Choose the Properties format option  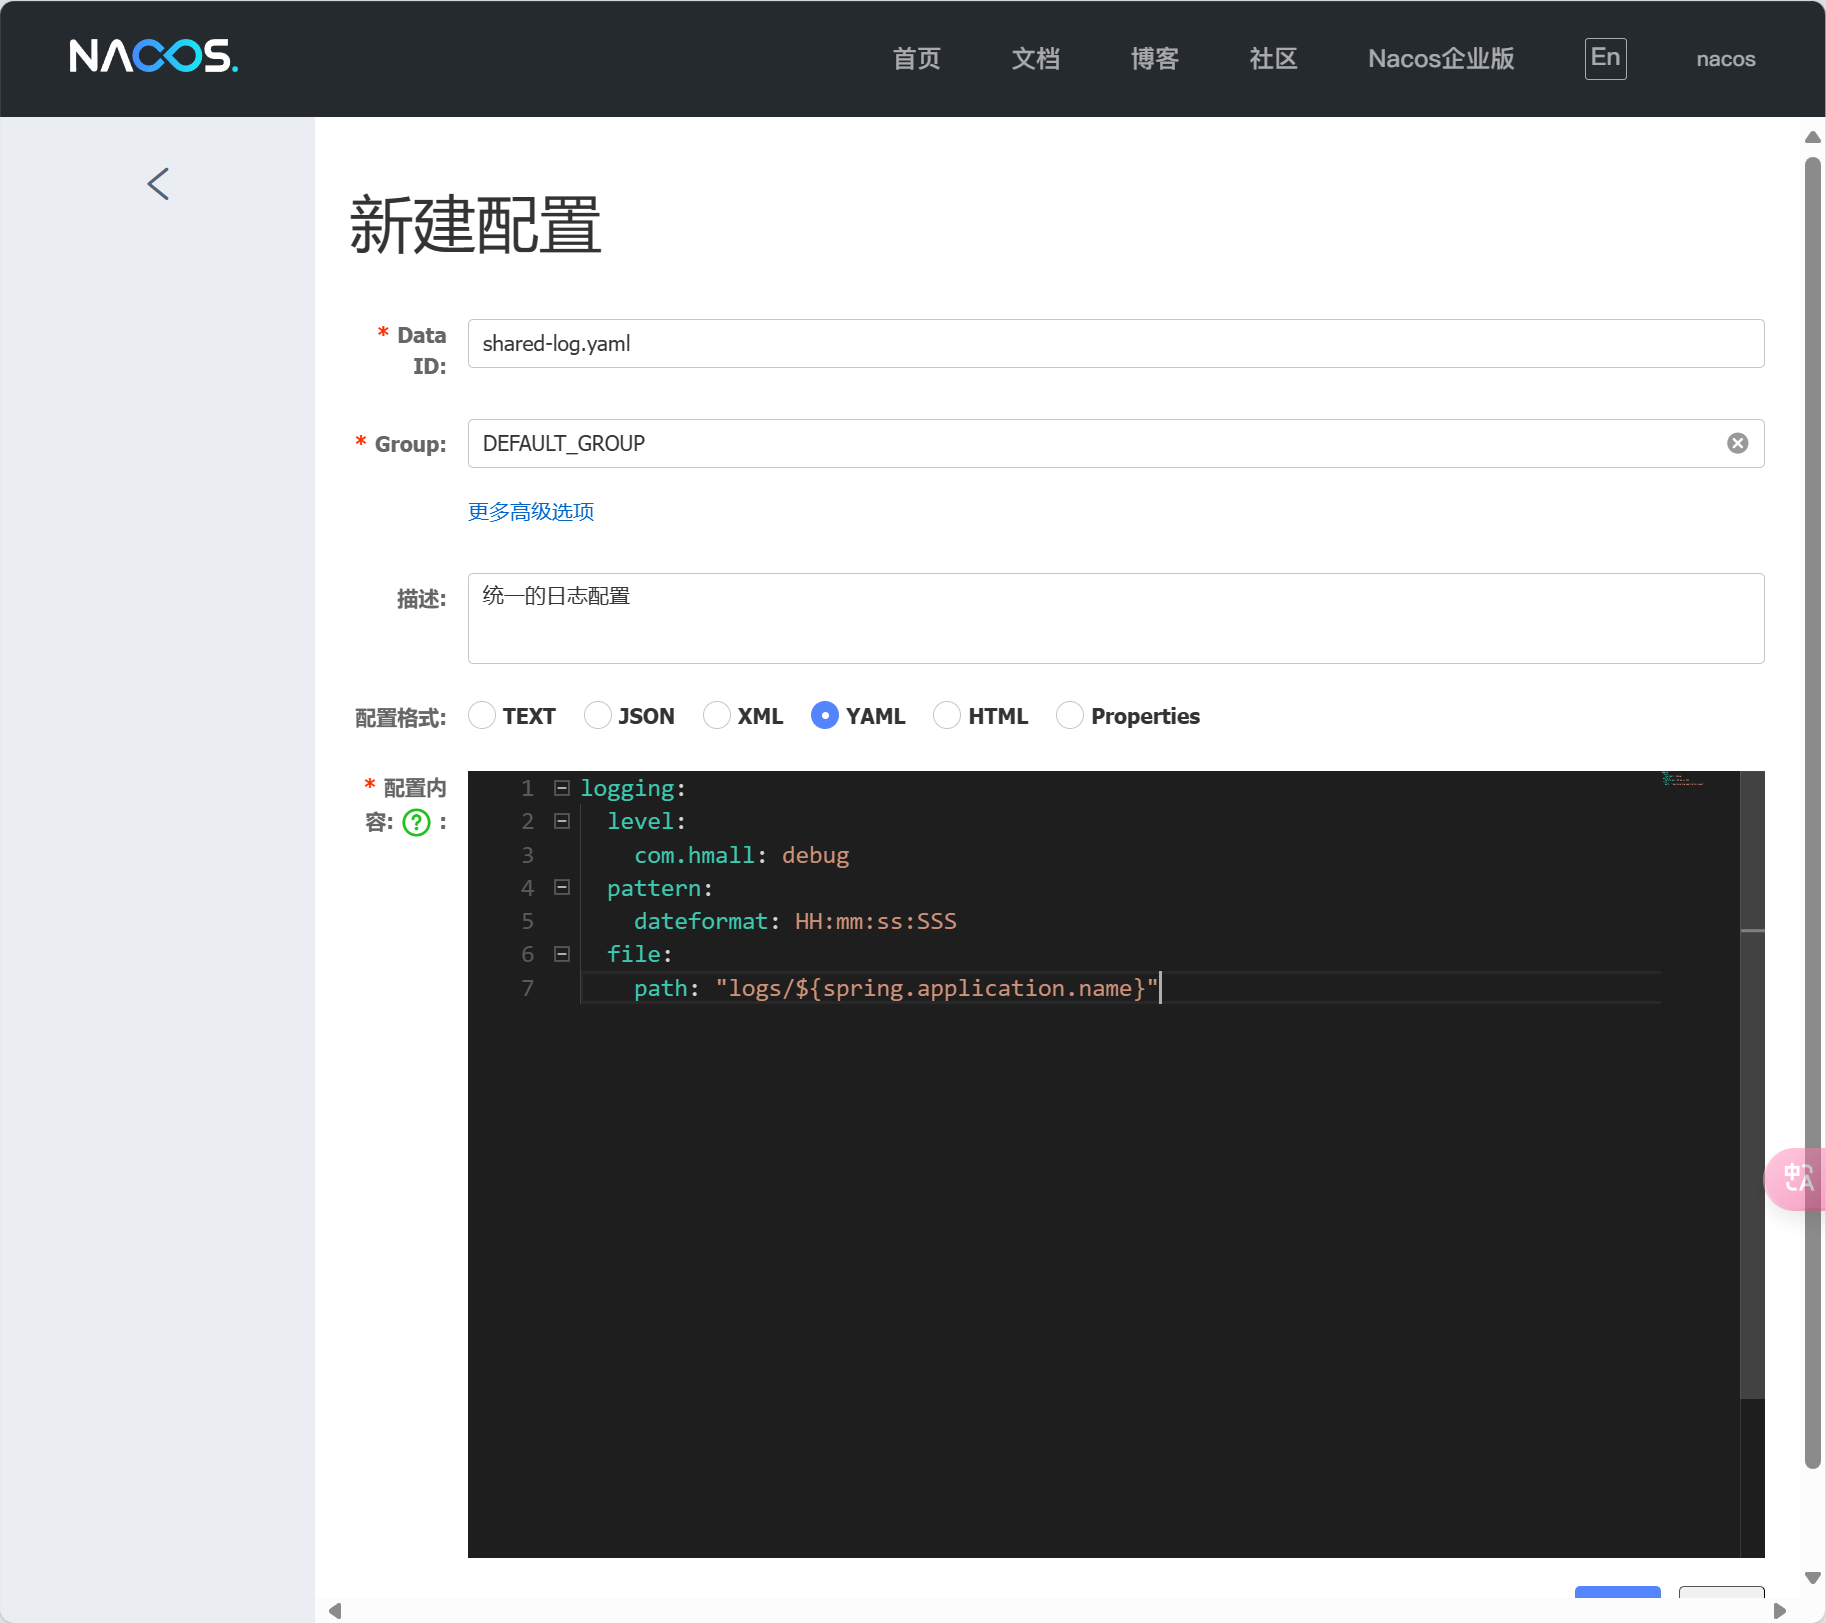point(1069,716)
